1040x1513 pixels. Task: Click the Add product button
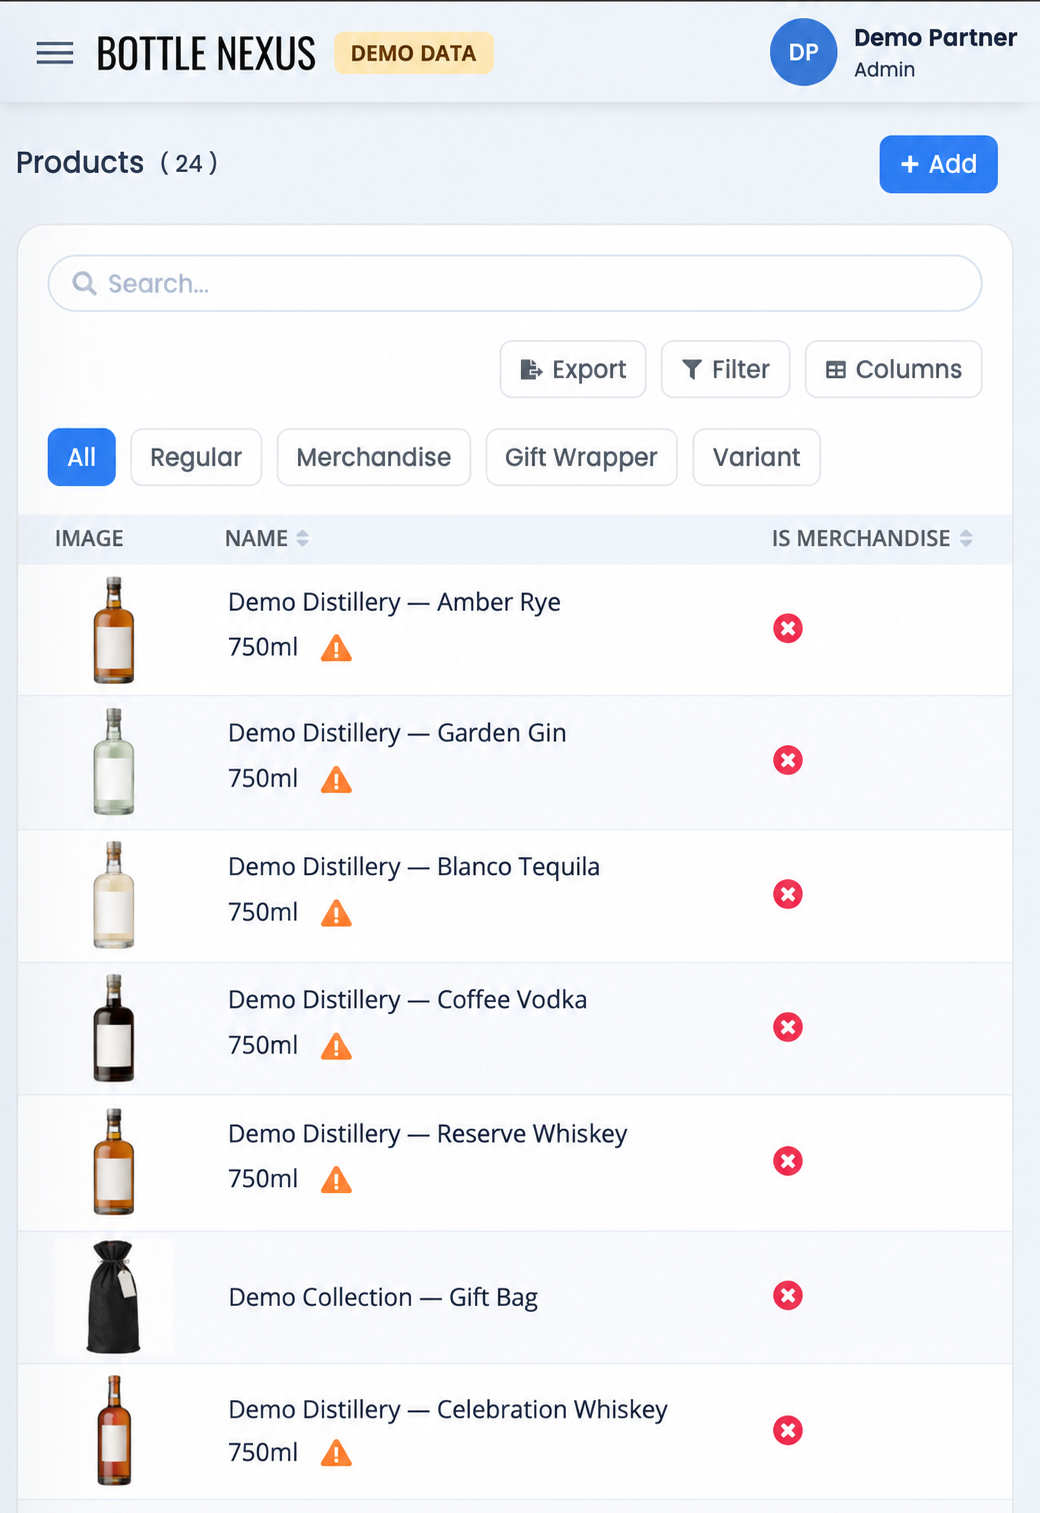coord(938,164)
